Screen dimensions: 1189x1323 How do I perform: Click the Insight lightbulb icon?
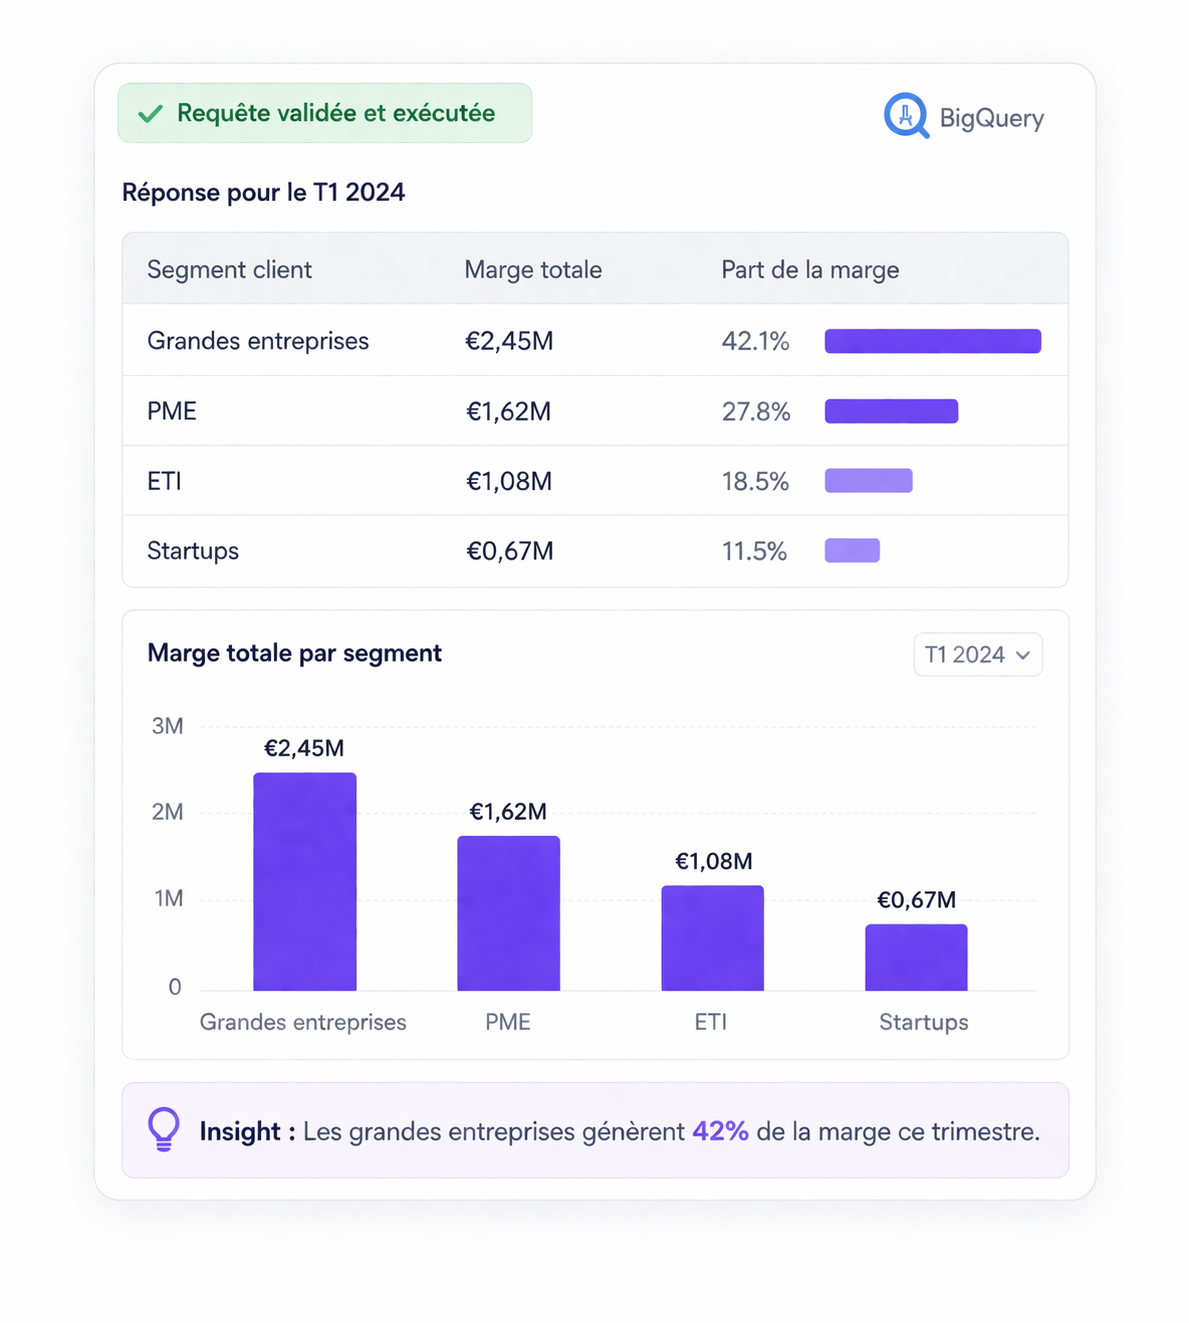pos(164,1129)
